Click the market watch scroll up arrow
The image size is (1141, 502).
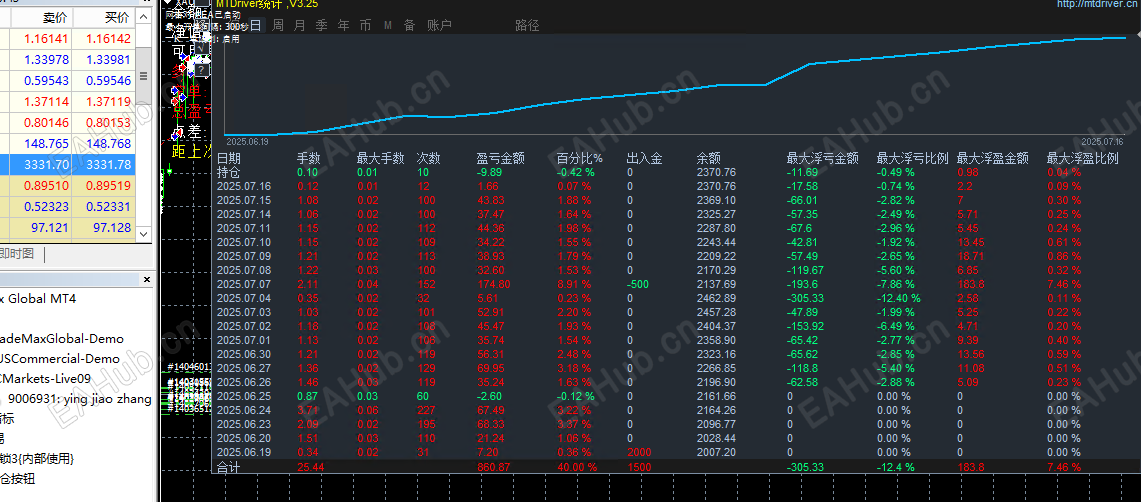point(143,17)
